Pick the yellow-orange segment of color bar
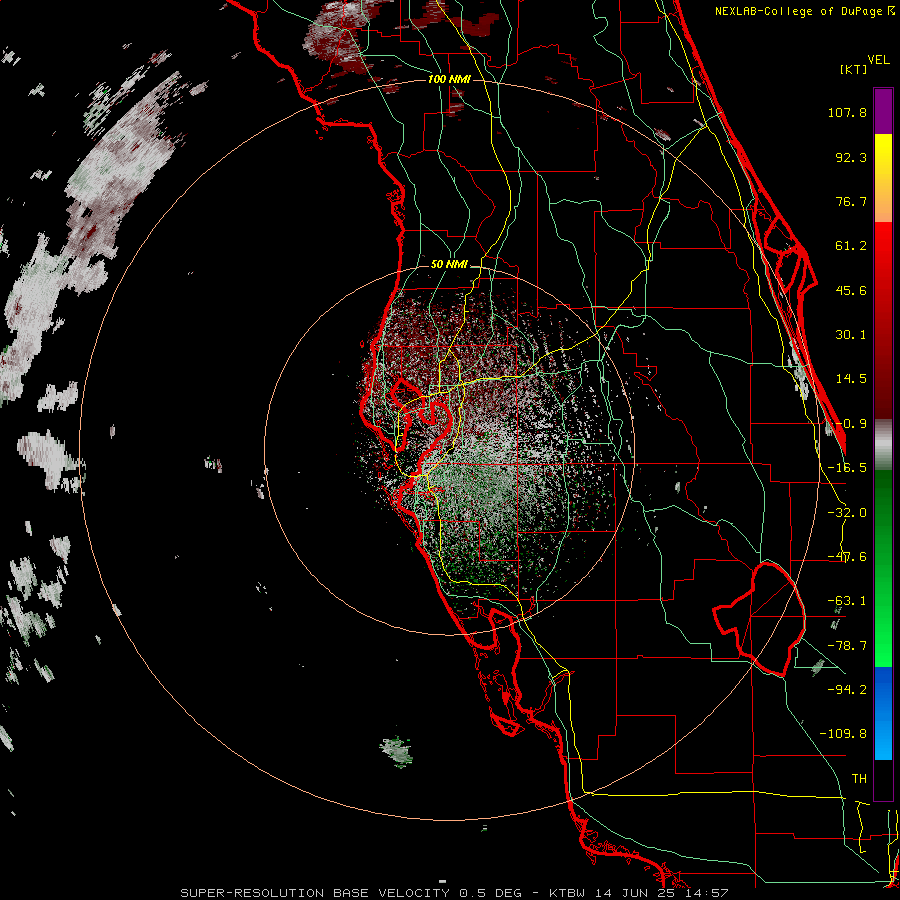 pyautogui.click(x=883, y=178)
